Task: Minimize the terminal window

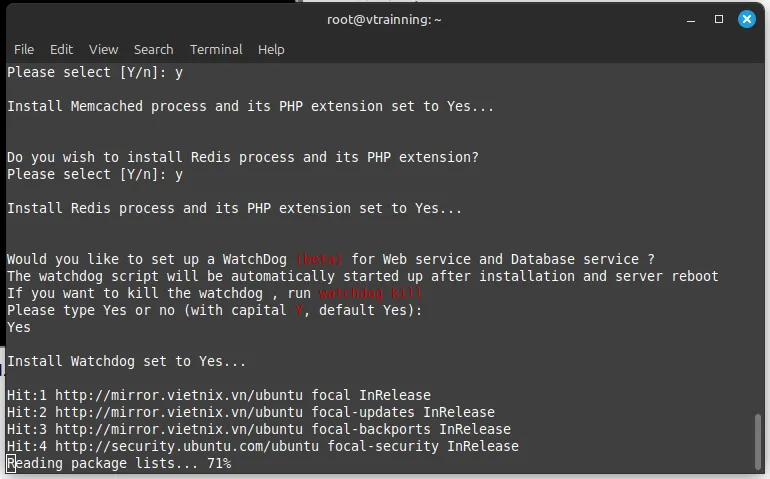Action: (690, 19)
